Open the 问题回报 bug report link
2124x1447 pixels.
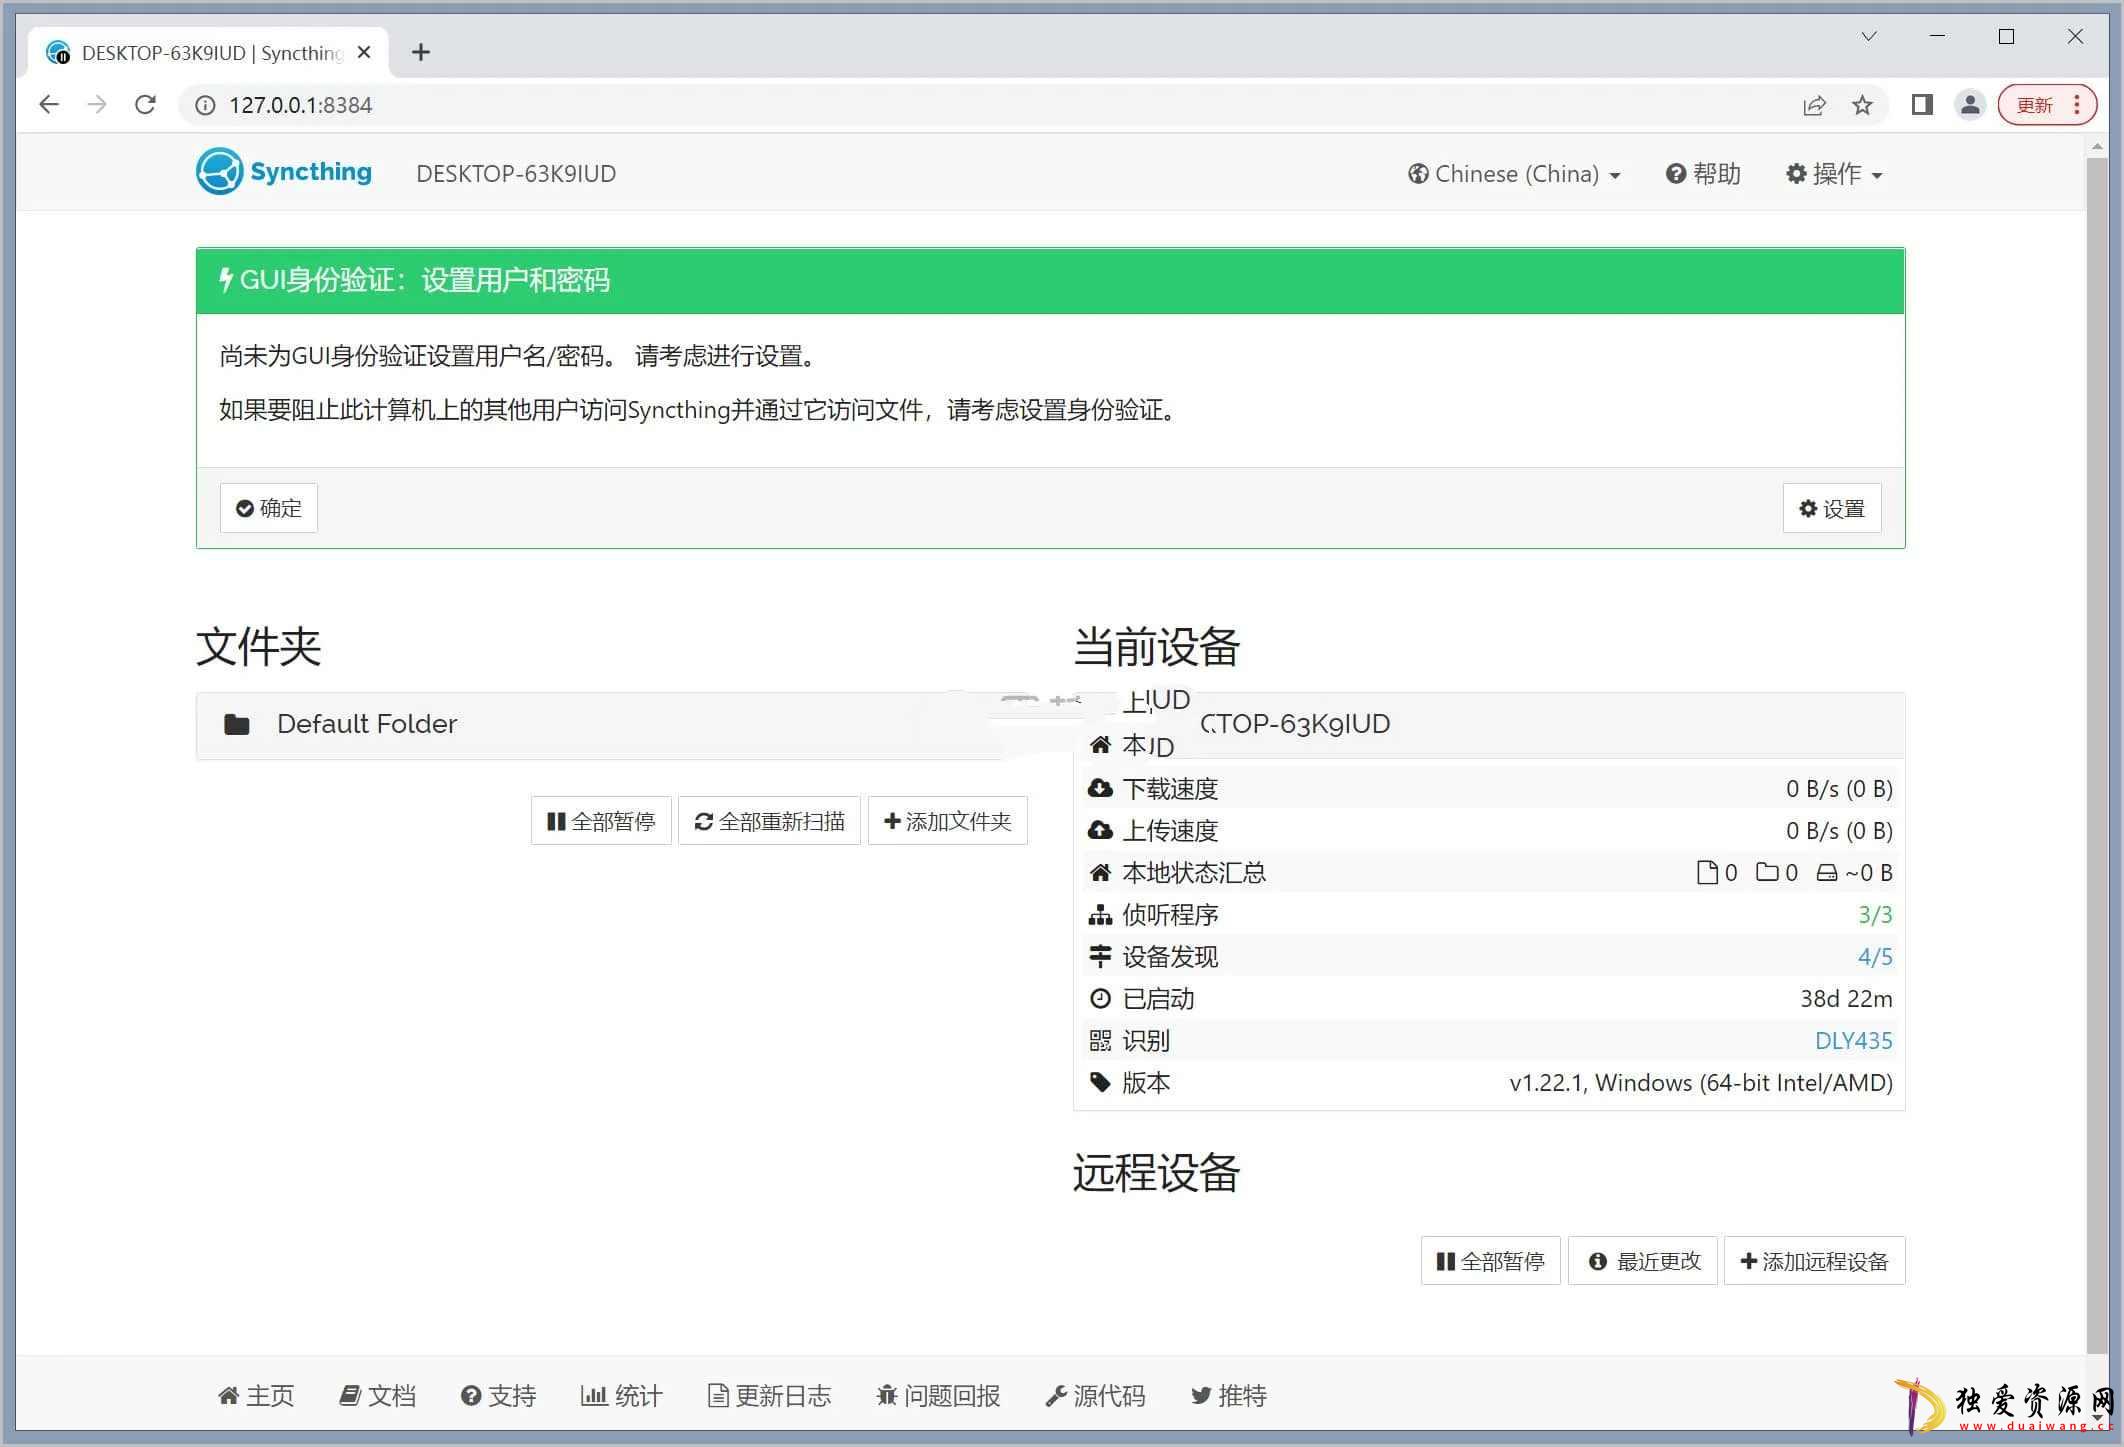tap(938, 1396)
